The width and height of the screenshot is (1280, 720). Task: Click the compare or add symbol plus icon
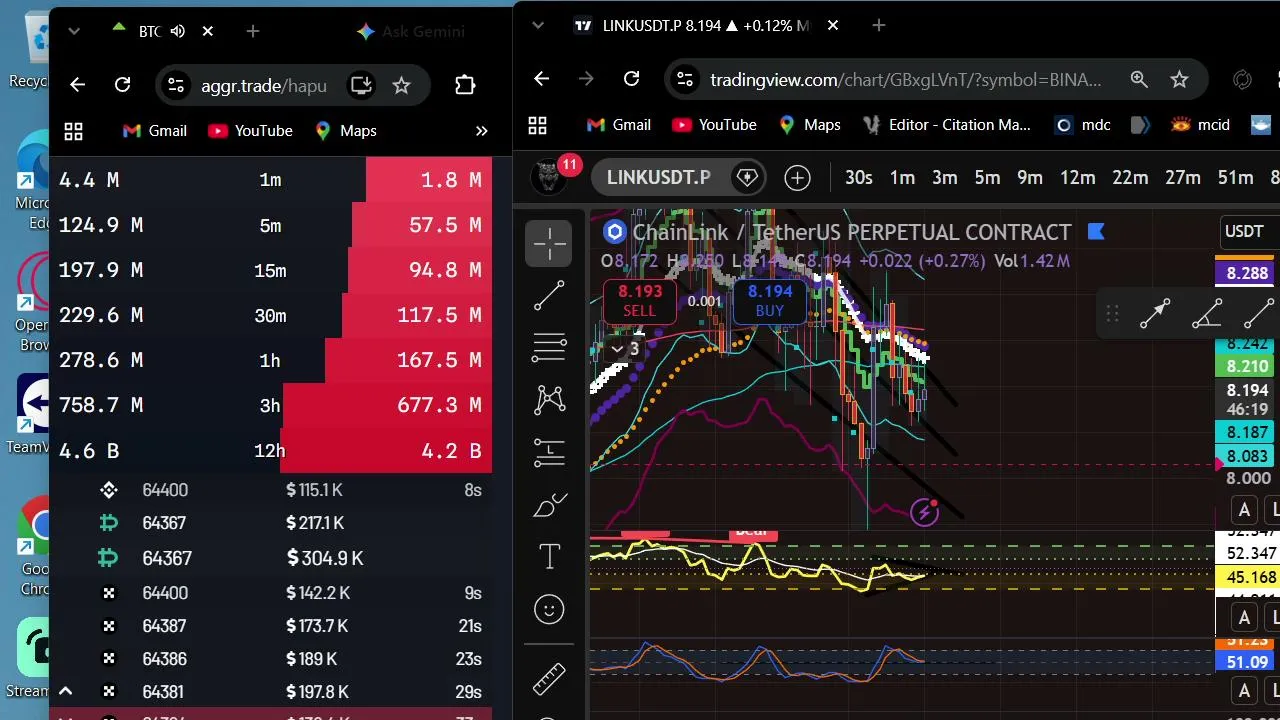797,178
